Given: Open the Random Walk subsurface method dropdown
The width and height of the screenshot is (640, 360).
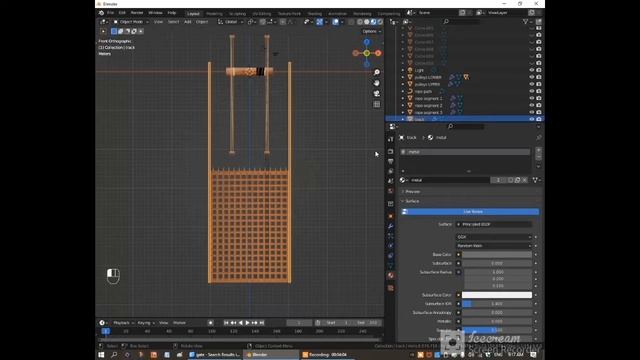Looking at the screenshot, I should 494,246.
